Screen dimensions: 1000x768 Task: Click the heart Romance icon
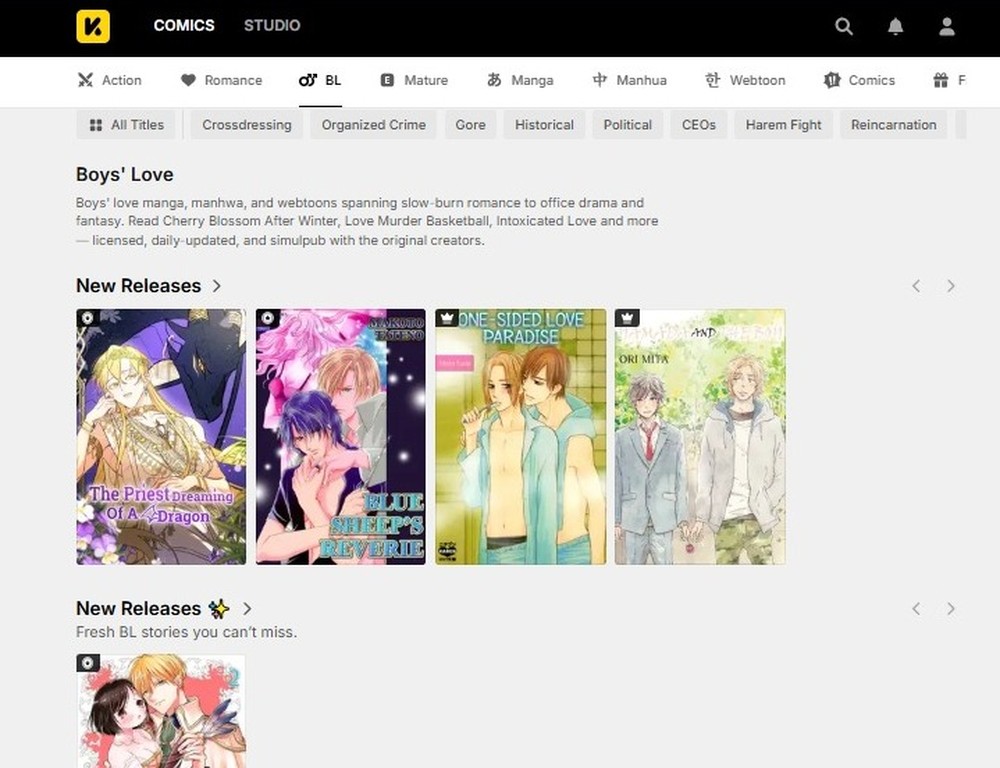point(188,80)
